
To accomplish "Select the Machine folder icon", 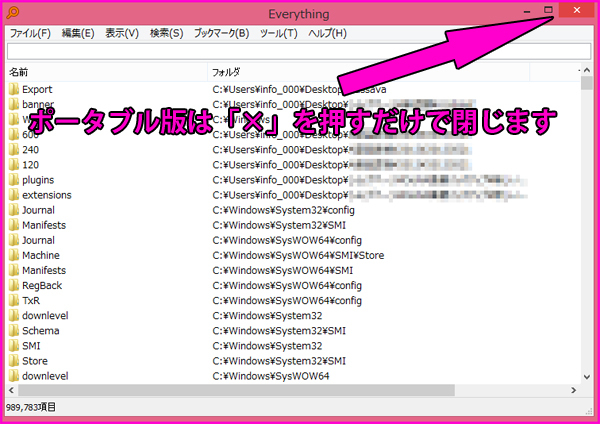I will pyautogui.click(x=14, y=255).
